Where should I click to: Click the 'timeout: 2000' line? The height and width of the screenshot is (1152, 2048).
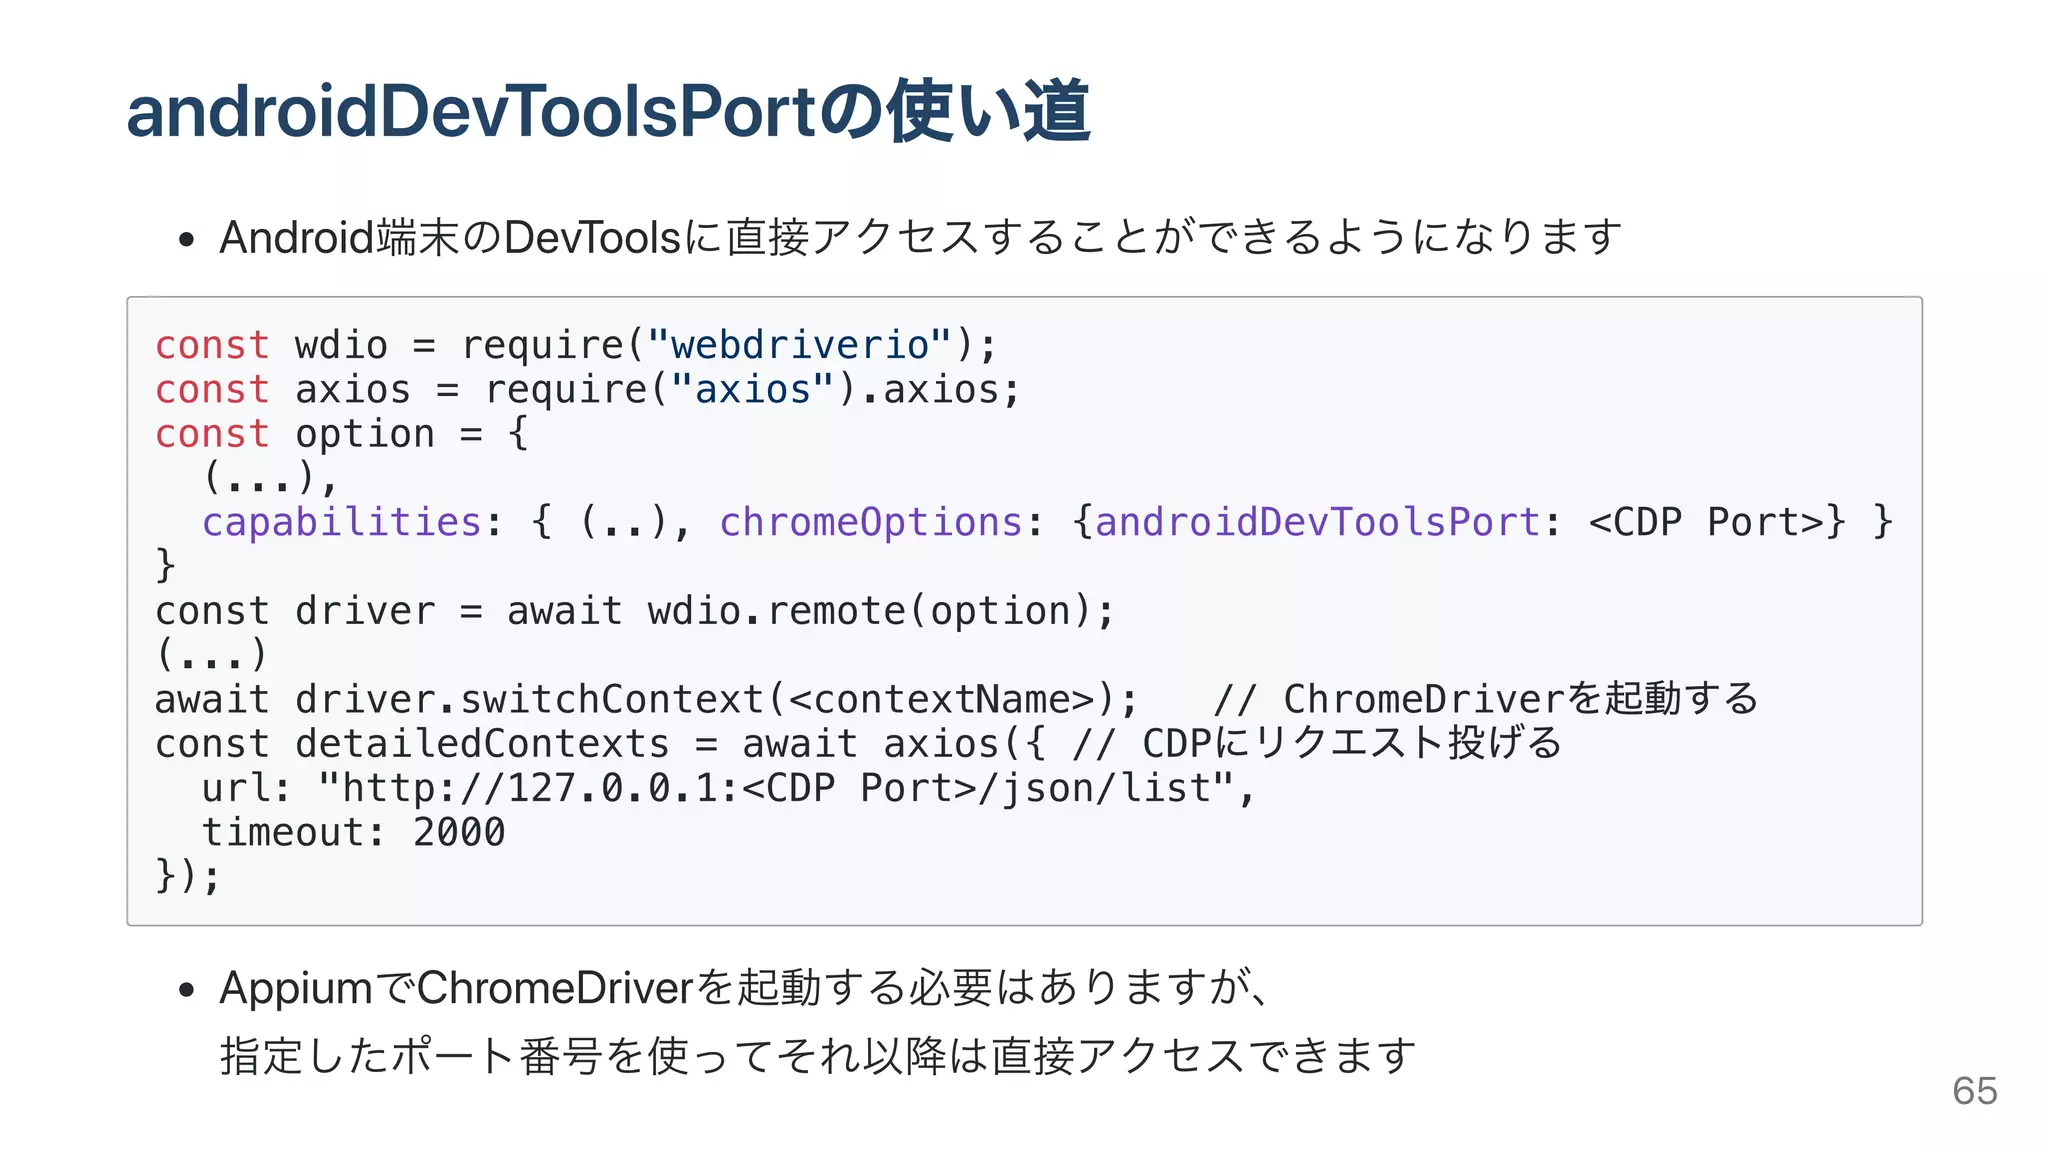(354, 832)
